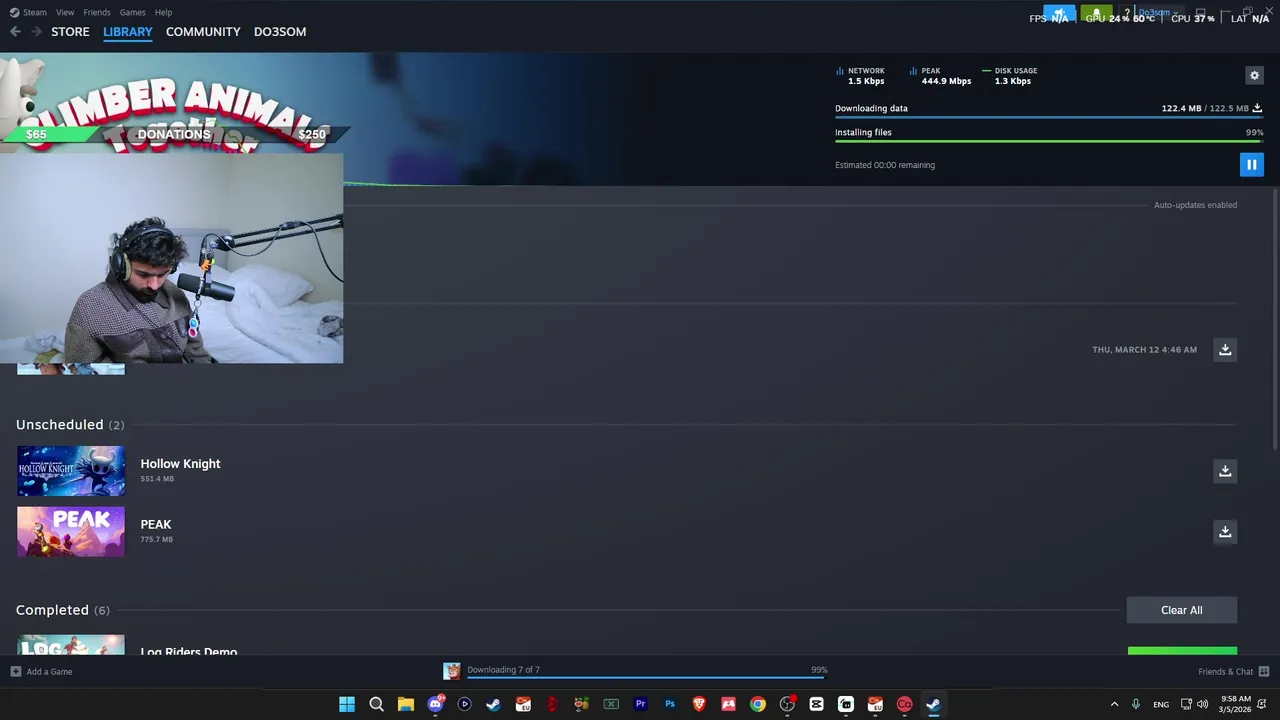1280x720 pixels.
Task: Click the Auto-updates enabled label
Action: point(1195,205)
